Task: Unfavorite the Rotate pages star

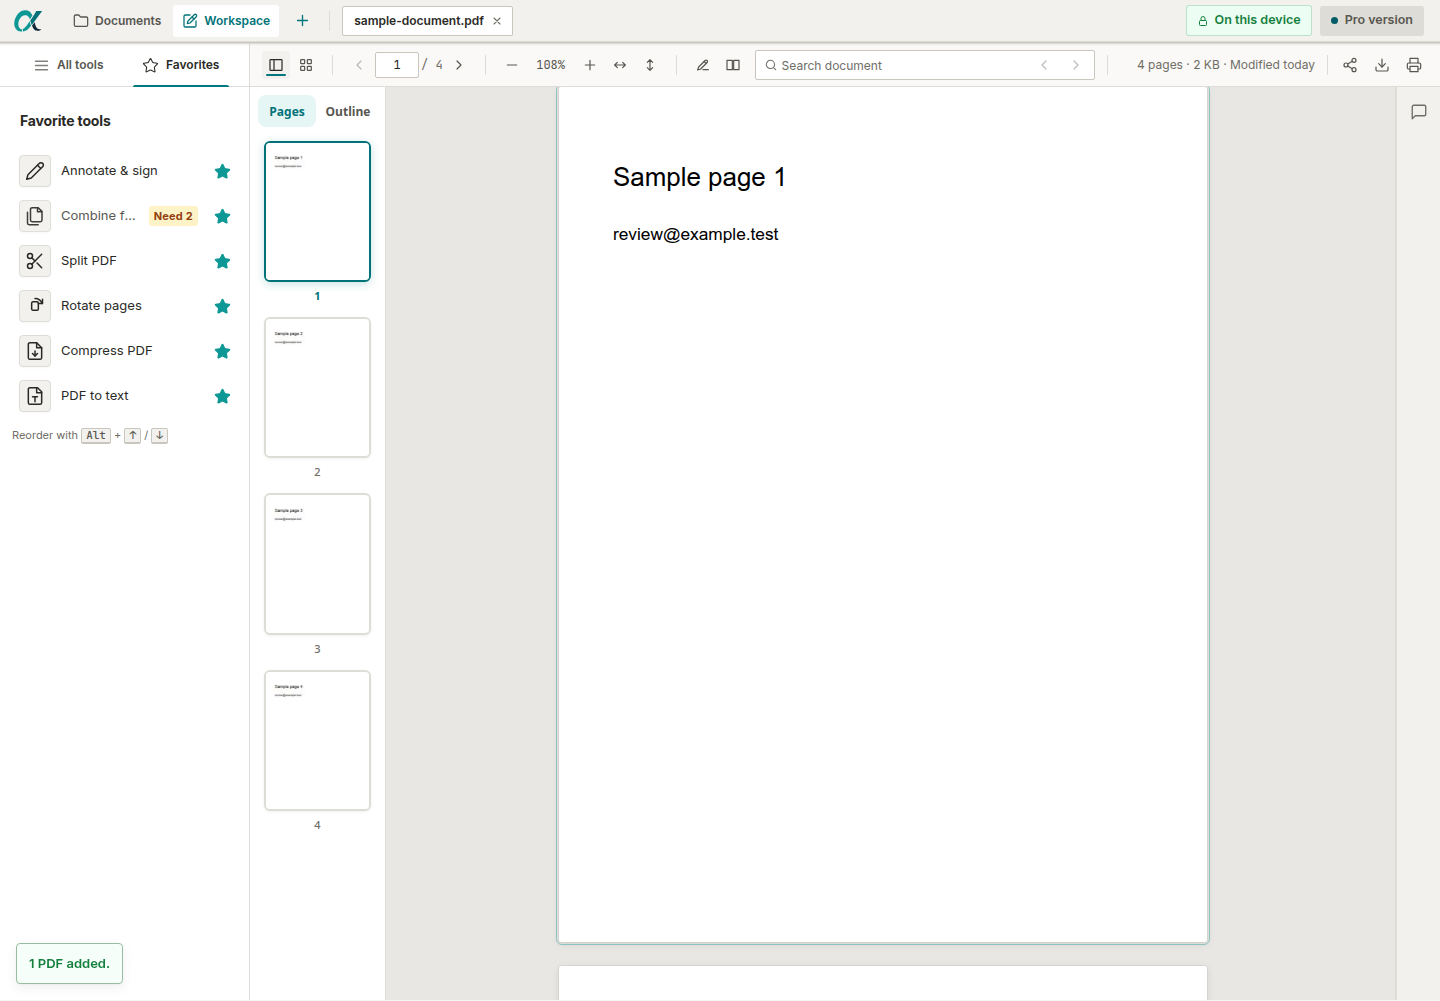Action: (222, 306)
